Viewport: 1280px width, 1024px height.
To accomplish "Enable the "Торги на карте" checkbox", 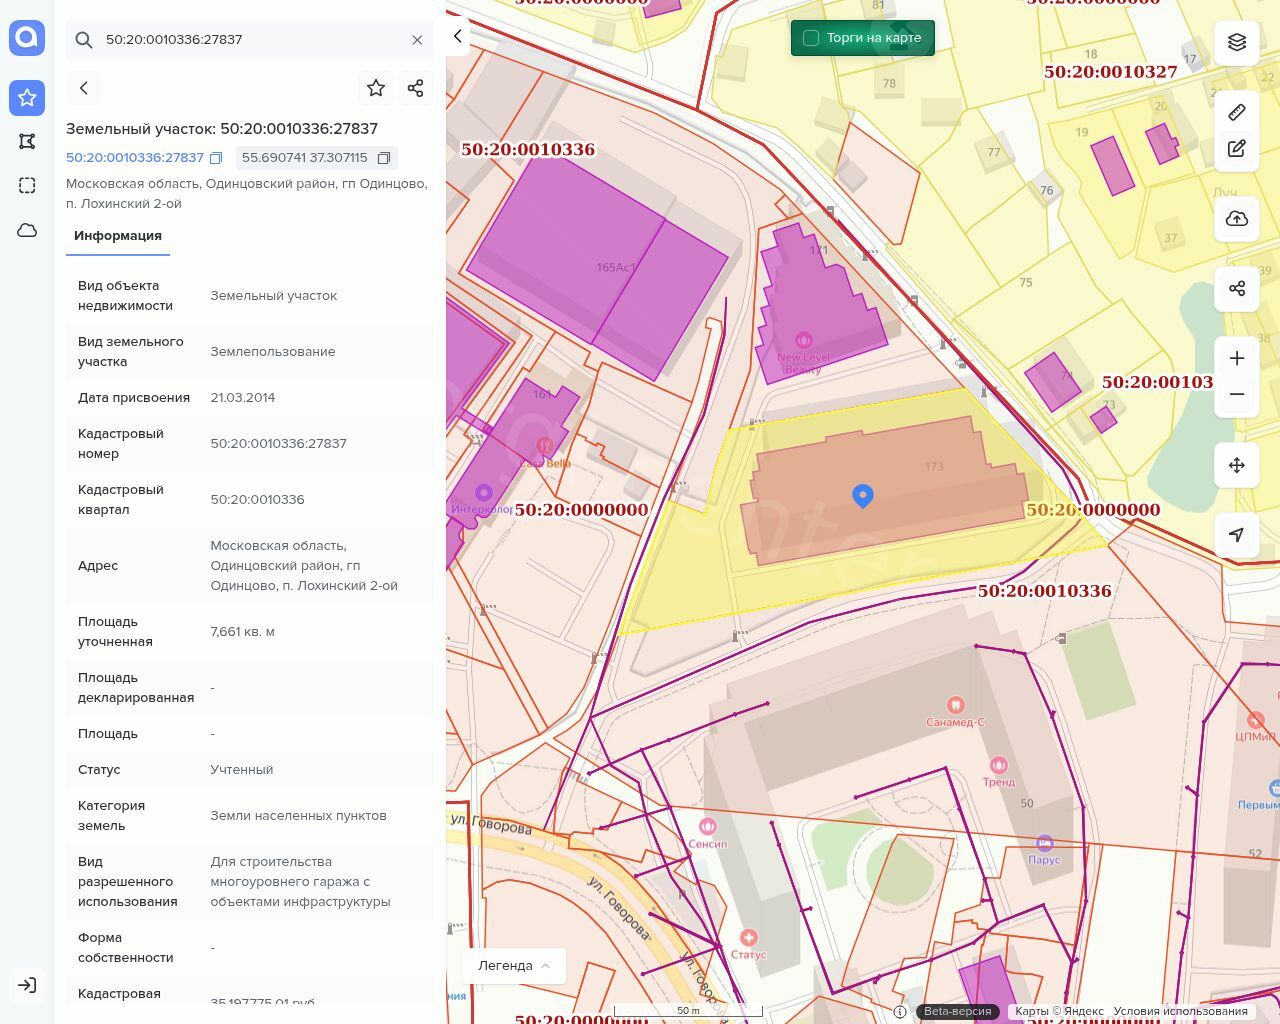I will [x=811, y=38].
